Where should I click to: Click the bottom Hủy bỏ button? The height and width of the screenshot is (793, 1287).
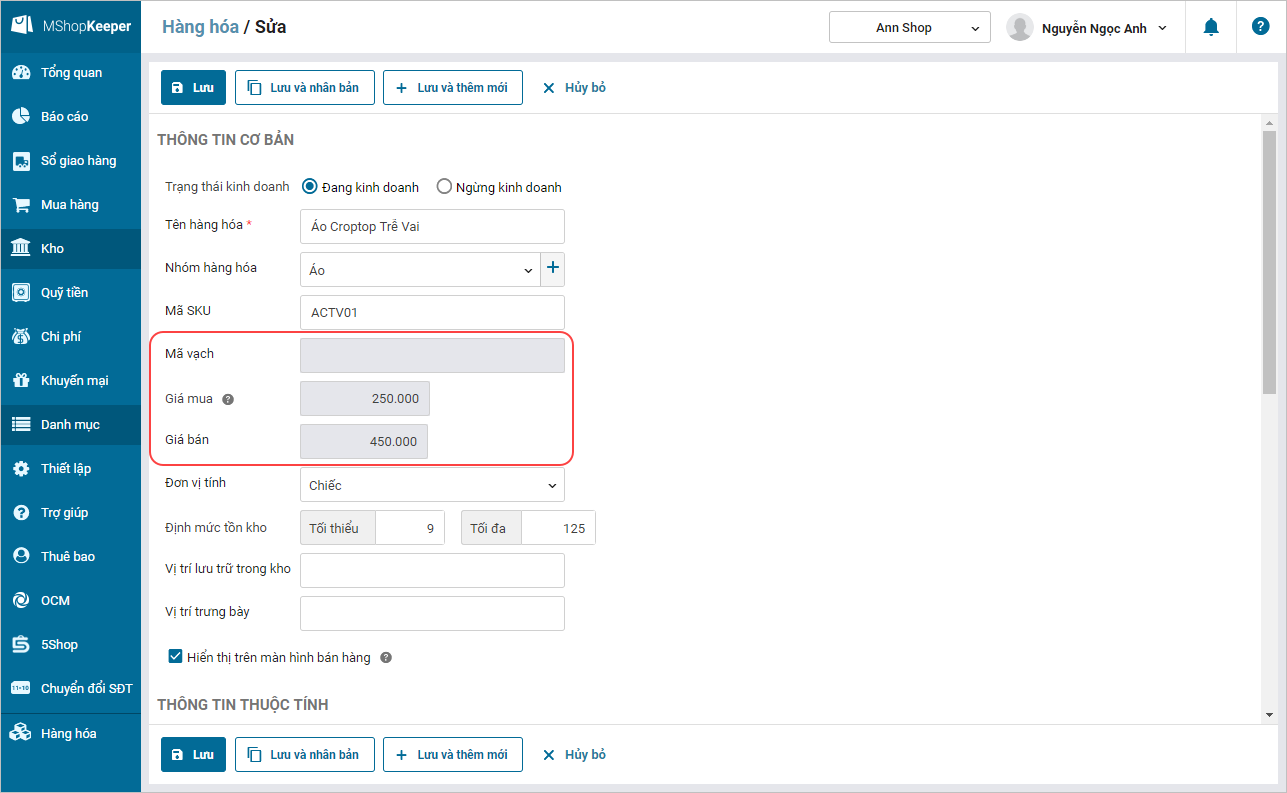pyautogui.click(x=574, y=755)
